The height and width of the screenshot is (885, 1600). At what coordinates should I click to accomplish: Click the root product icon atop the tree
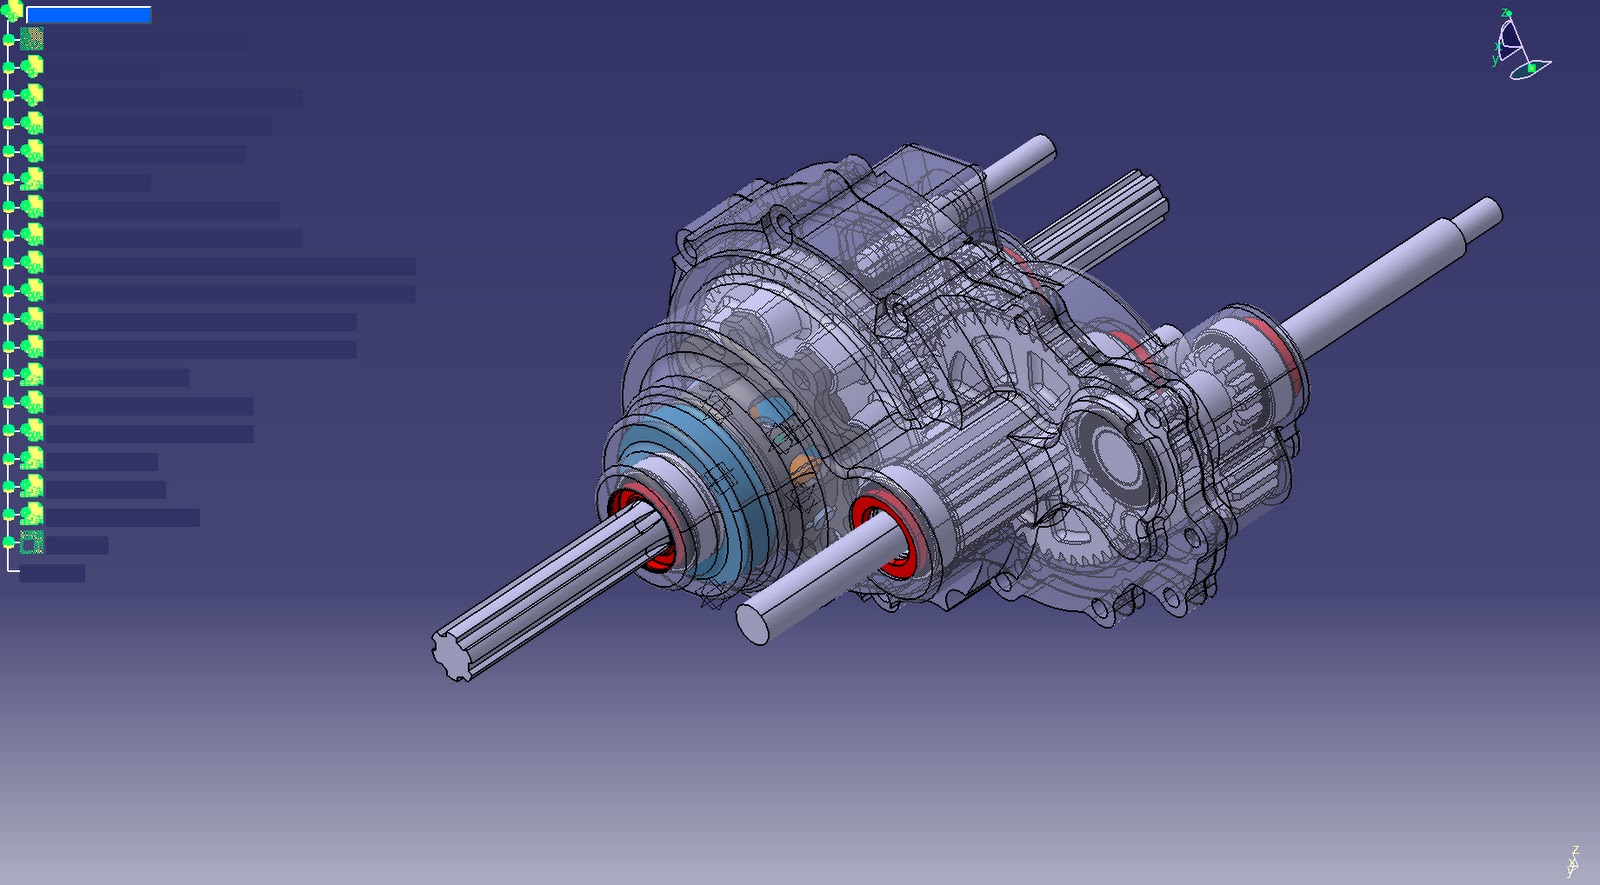click(x=12, y=13)
